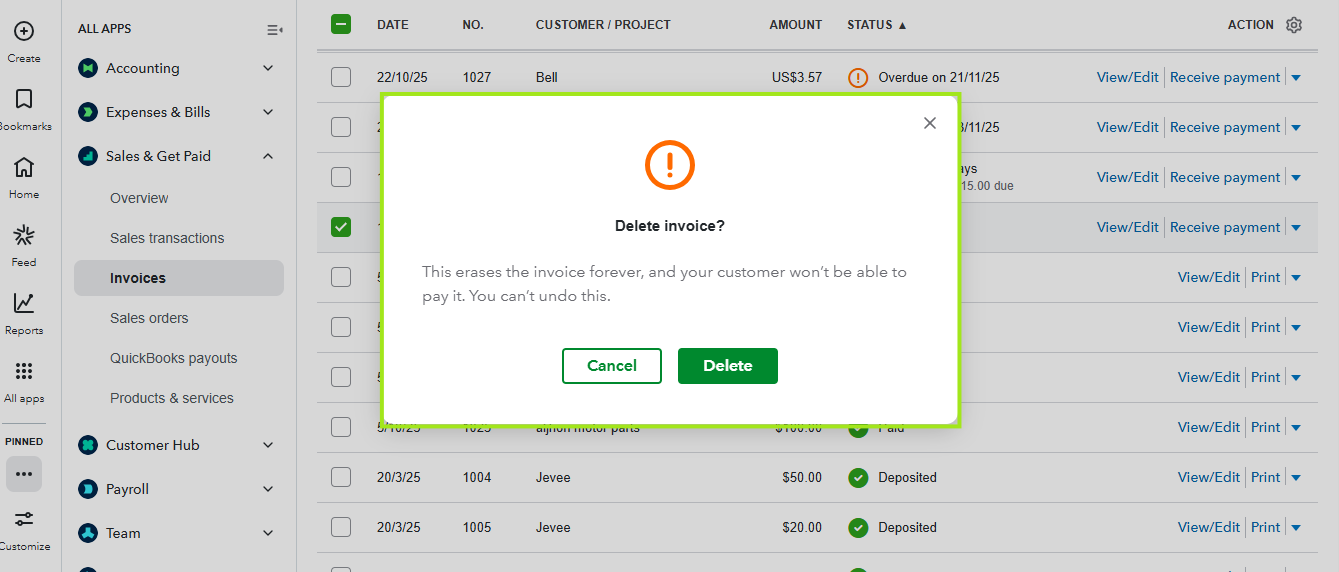Expand the Payroll chevron

pyautogui.click(x=268, y=489)
